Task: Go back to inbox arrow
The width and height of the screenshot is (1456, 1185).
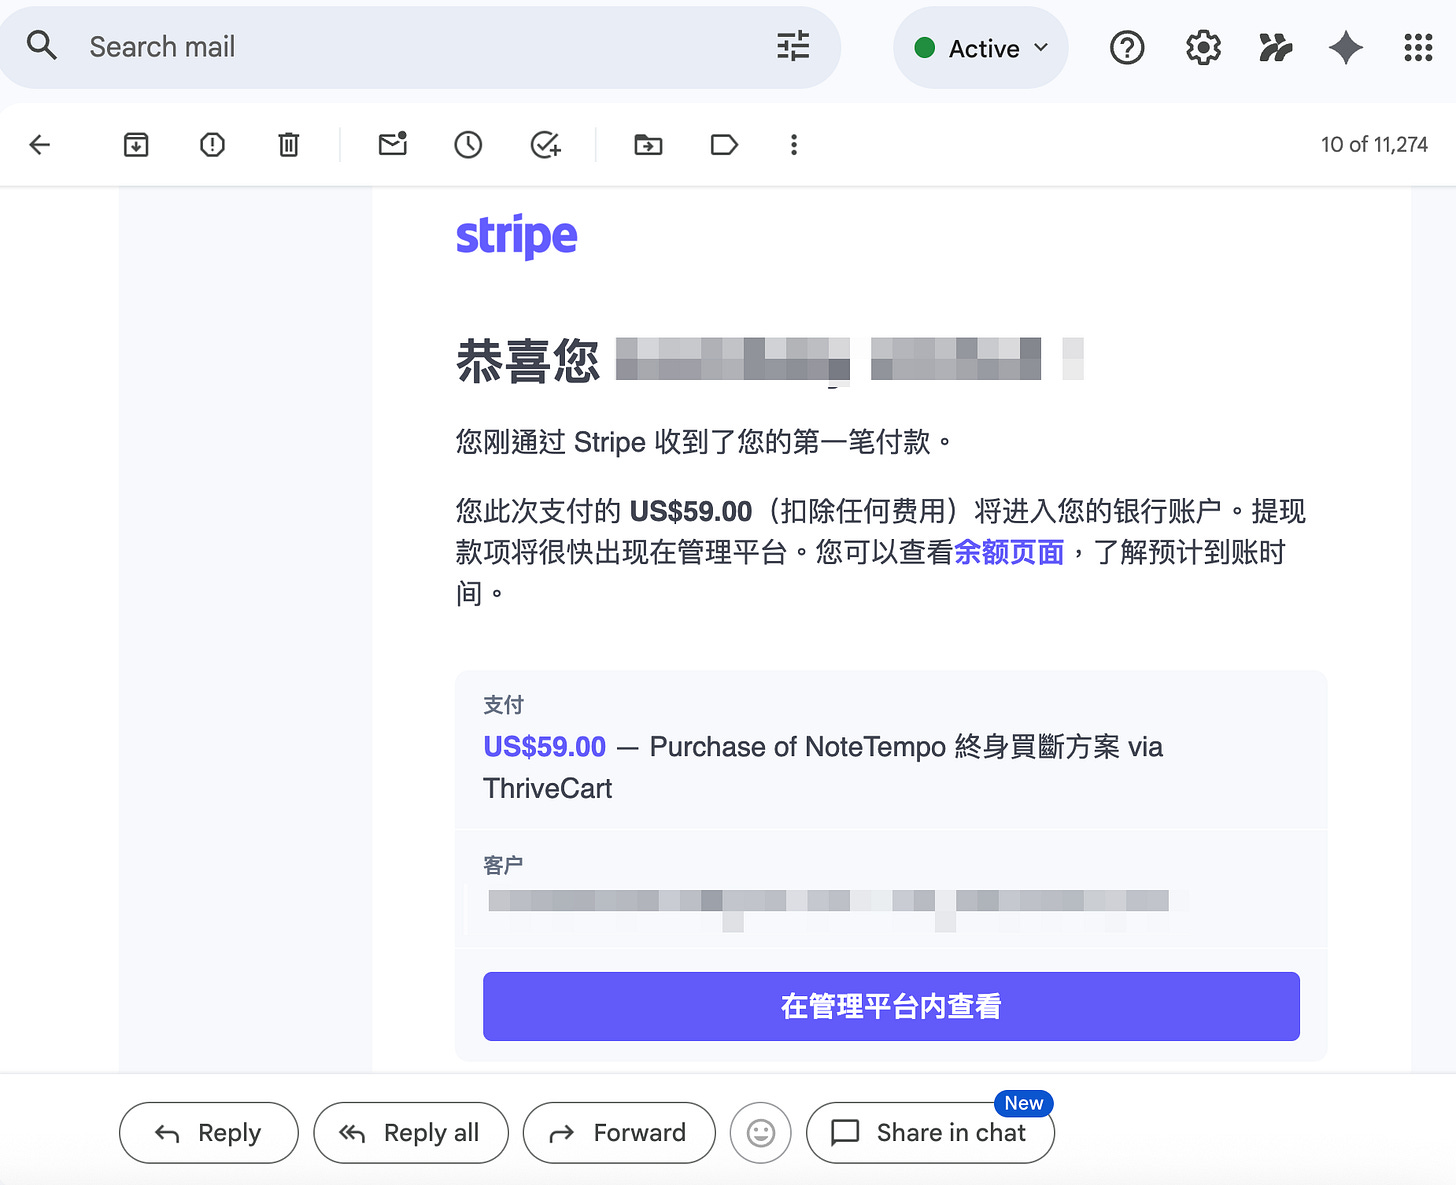Action: coord(40,145)
